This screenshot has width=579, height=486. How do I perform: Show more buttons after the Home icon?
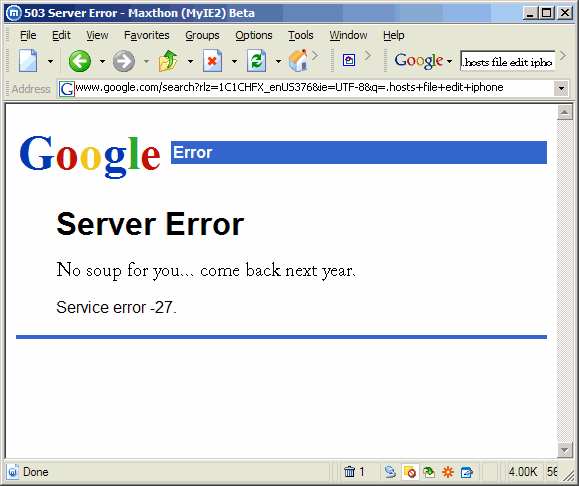(315, 55)
